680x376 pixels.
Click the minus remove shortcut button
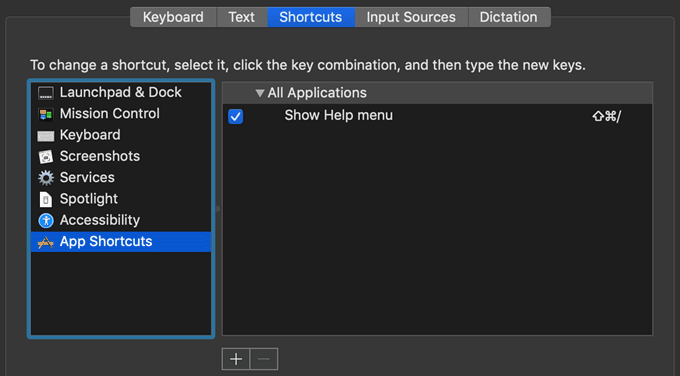pyautogui.click(x=264, y=359)
